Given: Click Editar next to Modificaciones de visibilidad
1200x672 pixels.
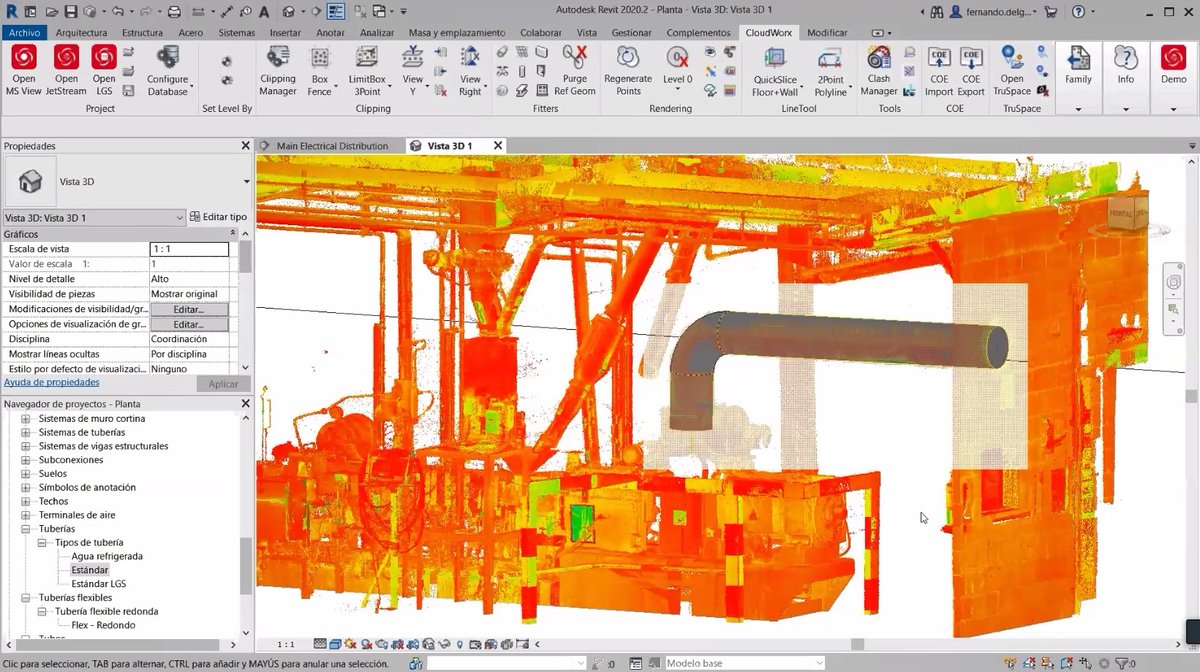Looking at the screenshot, I should tap(189, 309).
